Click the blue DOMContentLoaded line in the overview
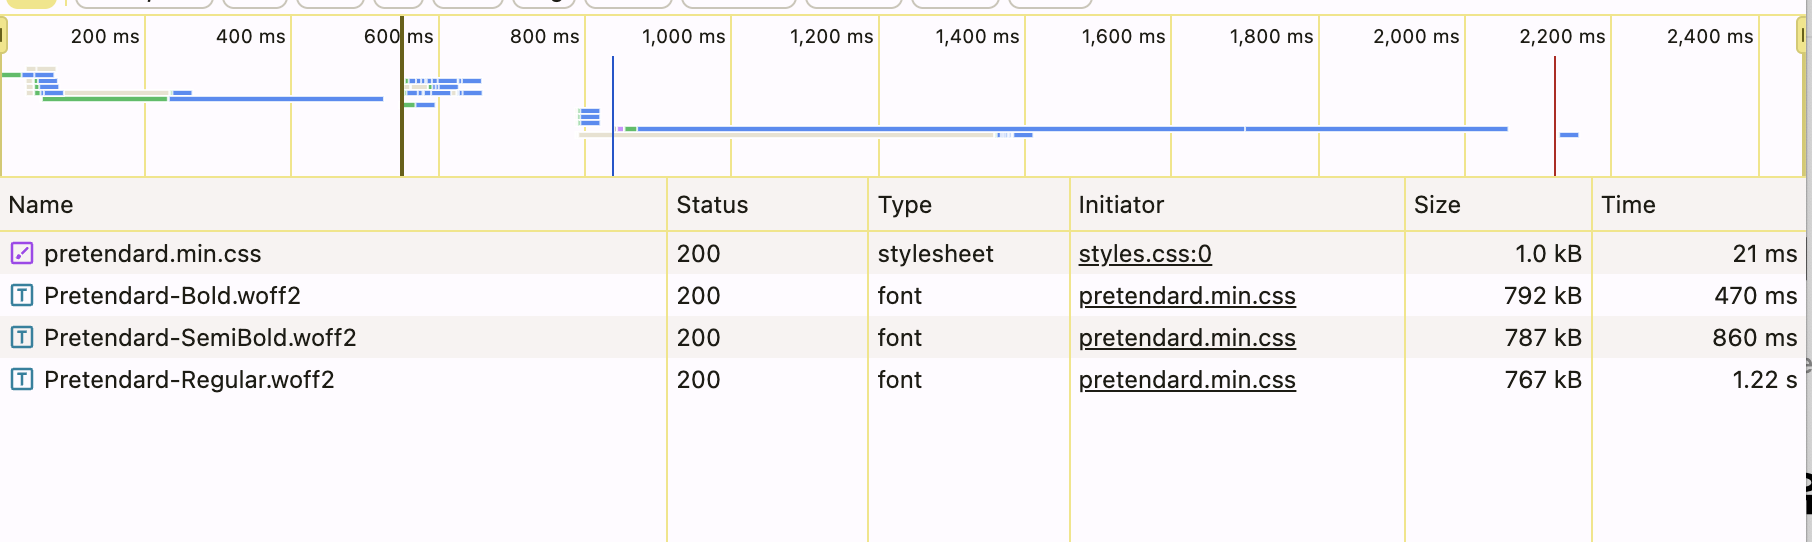Image resolution: width=1812 pixels, height=542 pixels. click(613, 116)
